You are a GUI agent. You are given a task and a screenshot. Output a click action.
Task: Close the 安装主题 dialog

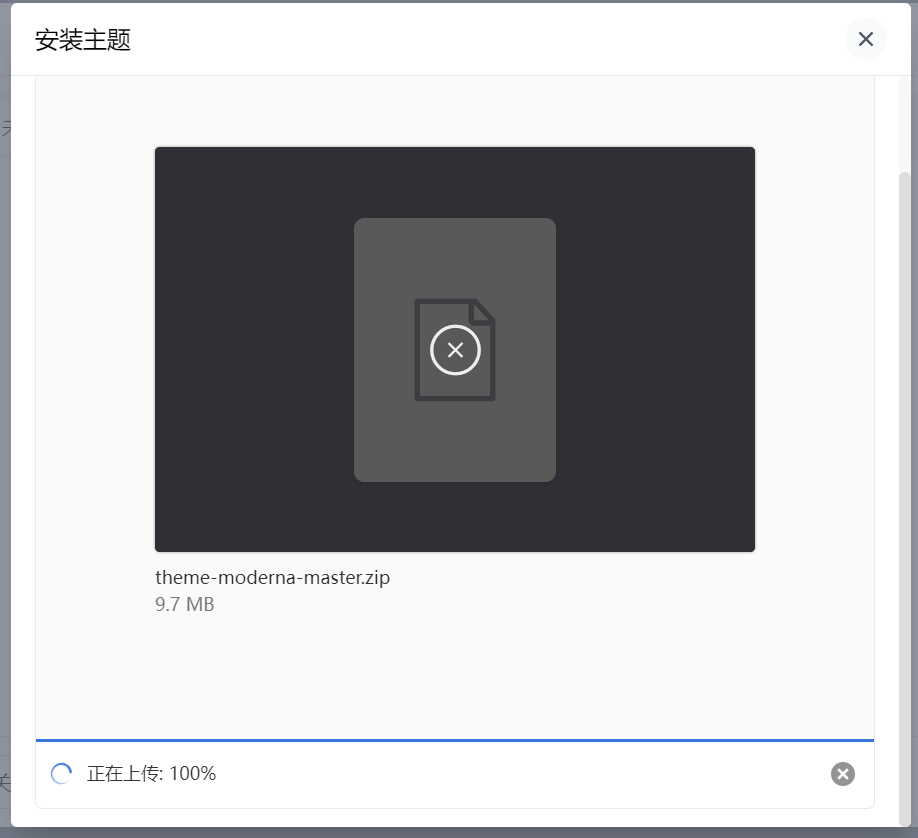click(865, 39)
